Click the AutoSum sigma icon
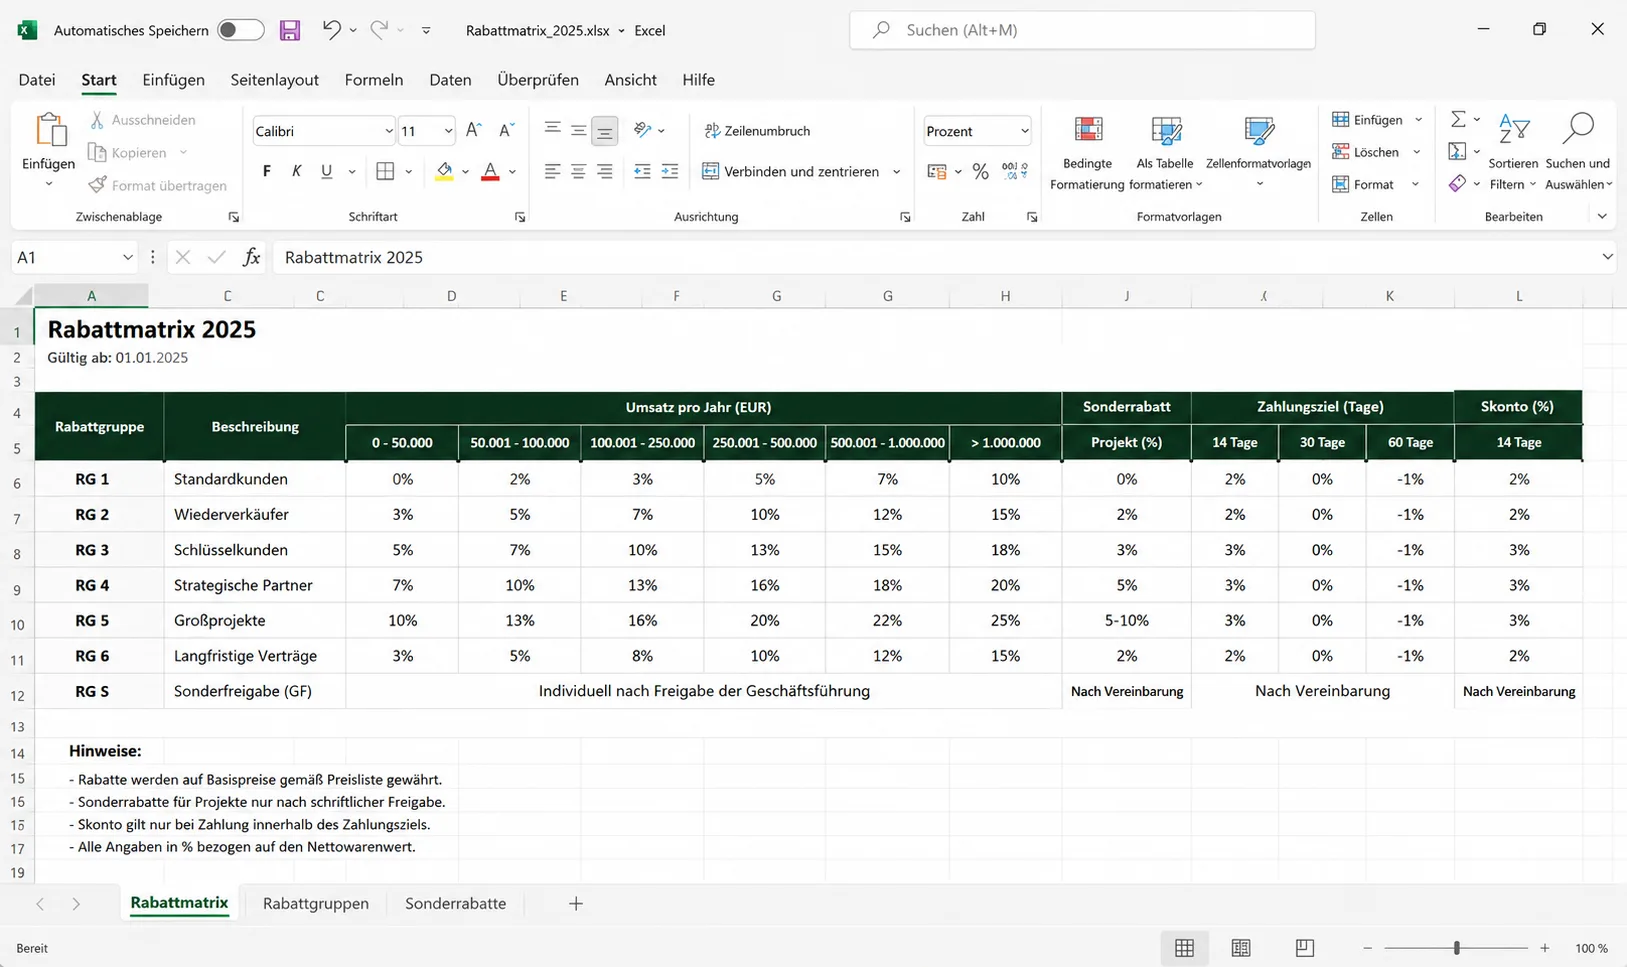Viewport: 1627px width, 967px height. (x=1459, y=119)
